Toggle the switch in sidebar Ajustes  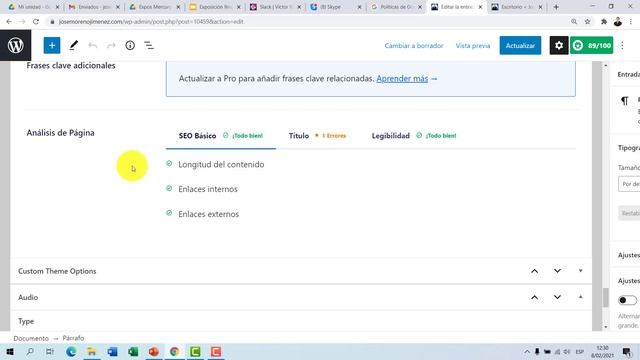[627, 300]
